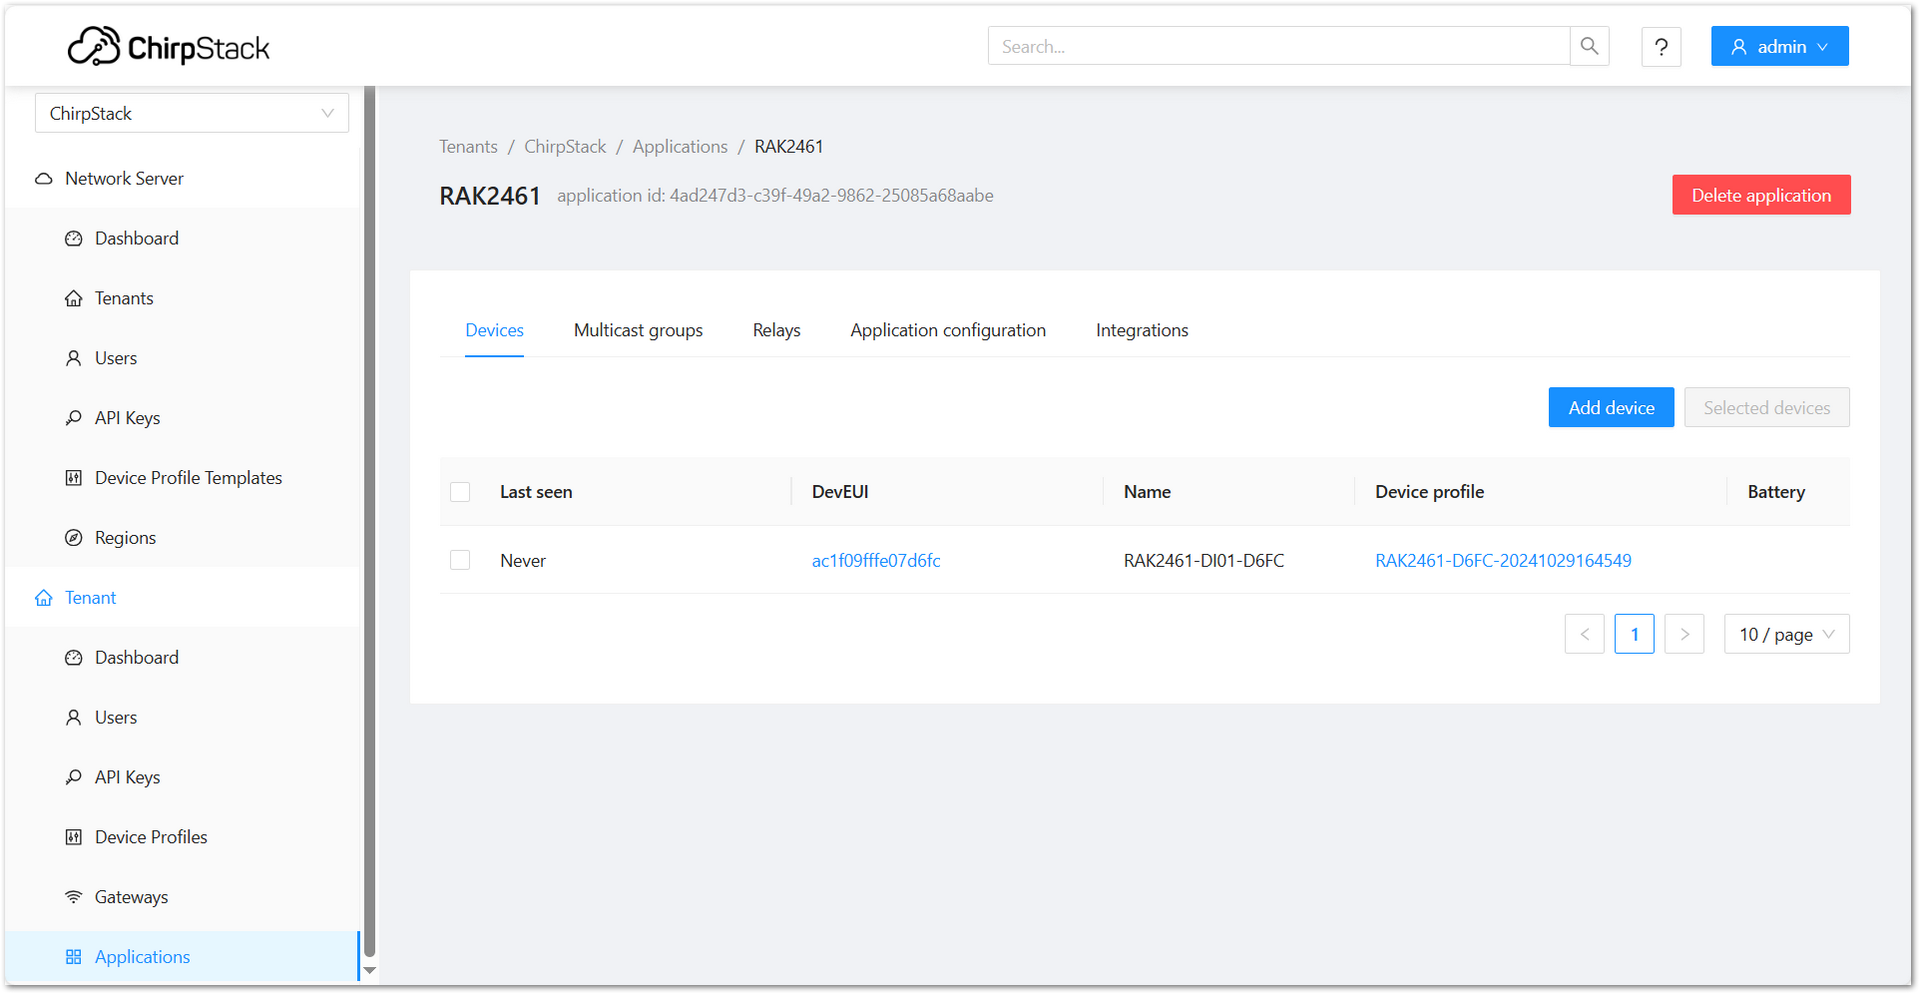The height and width of the screenshot is (994, 1920).
Task: Click the ChirpStack logo icon
Action: coord(93,45)
